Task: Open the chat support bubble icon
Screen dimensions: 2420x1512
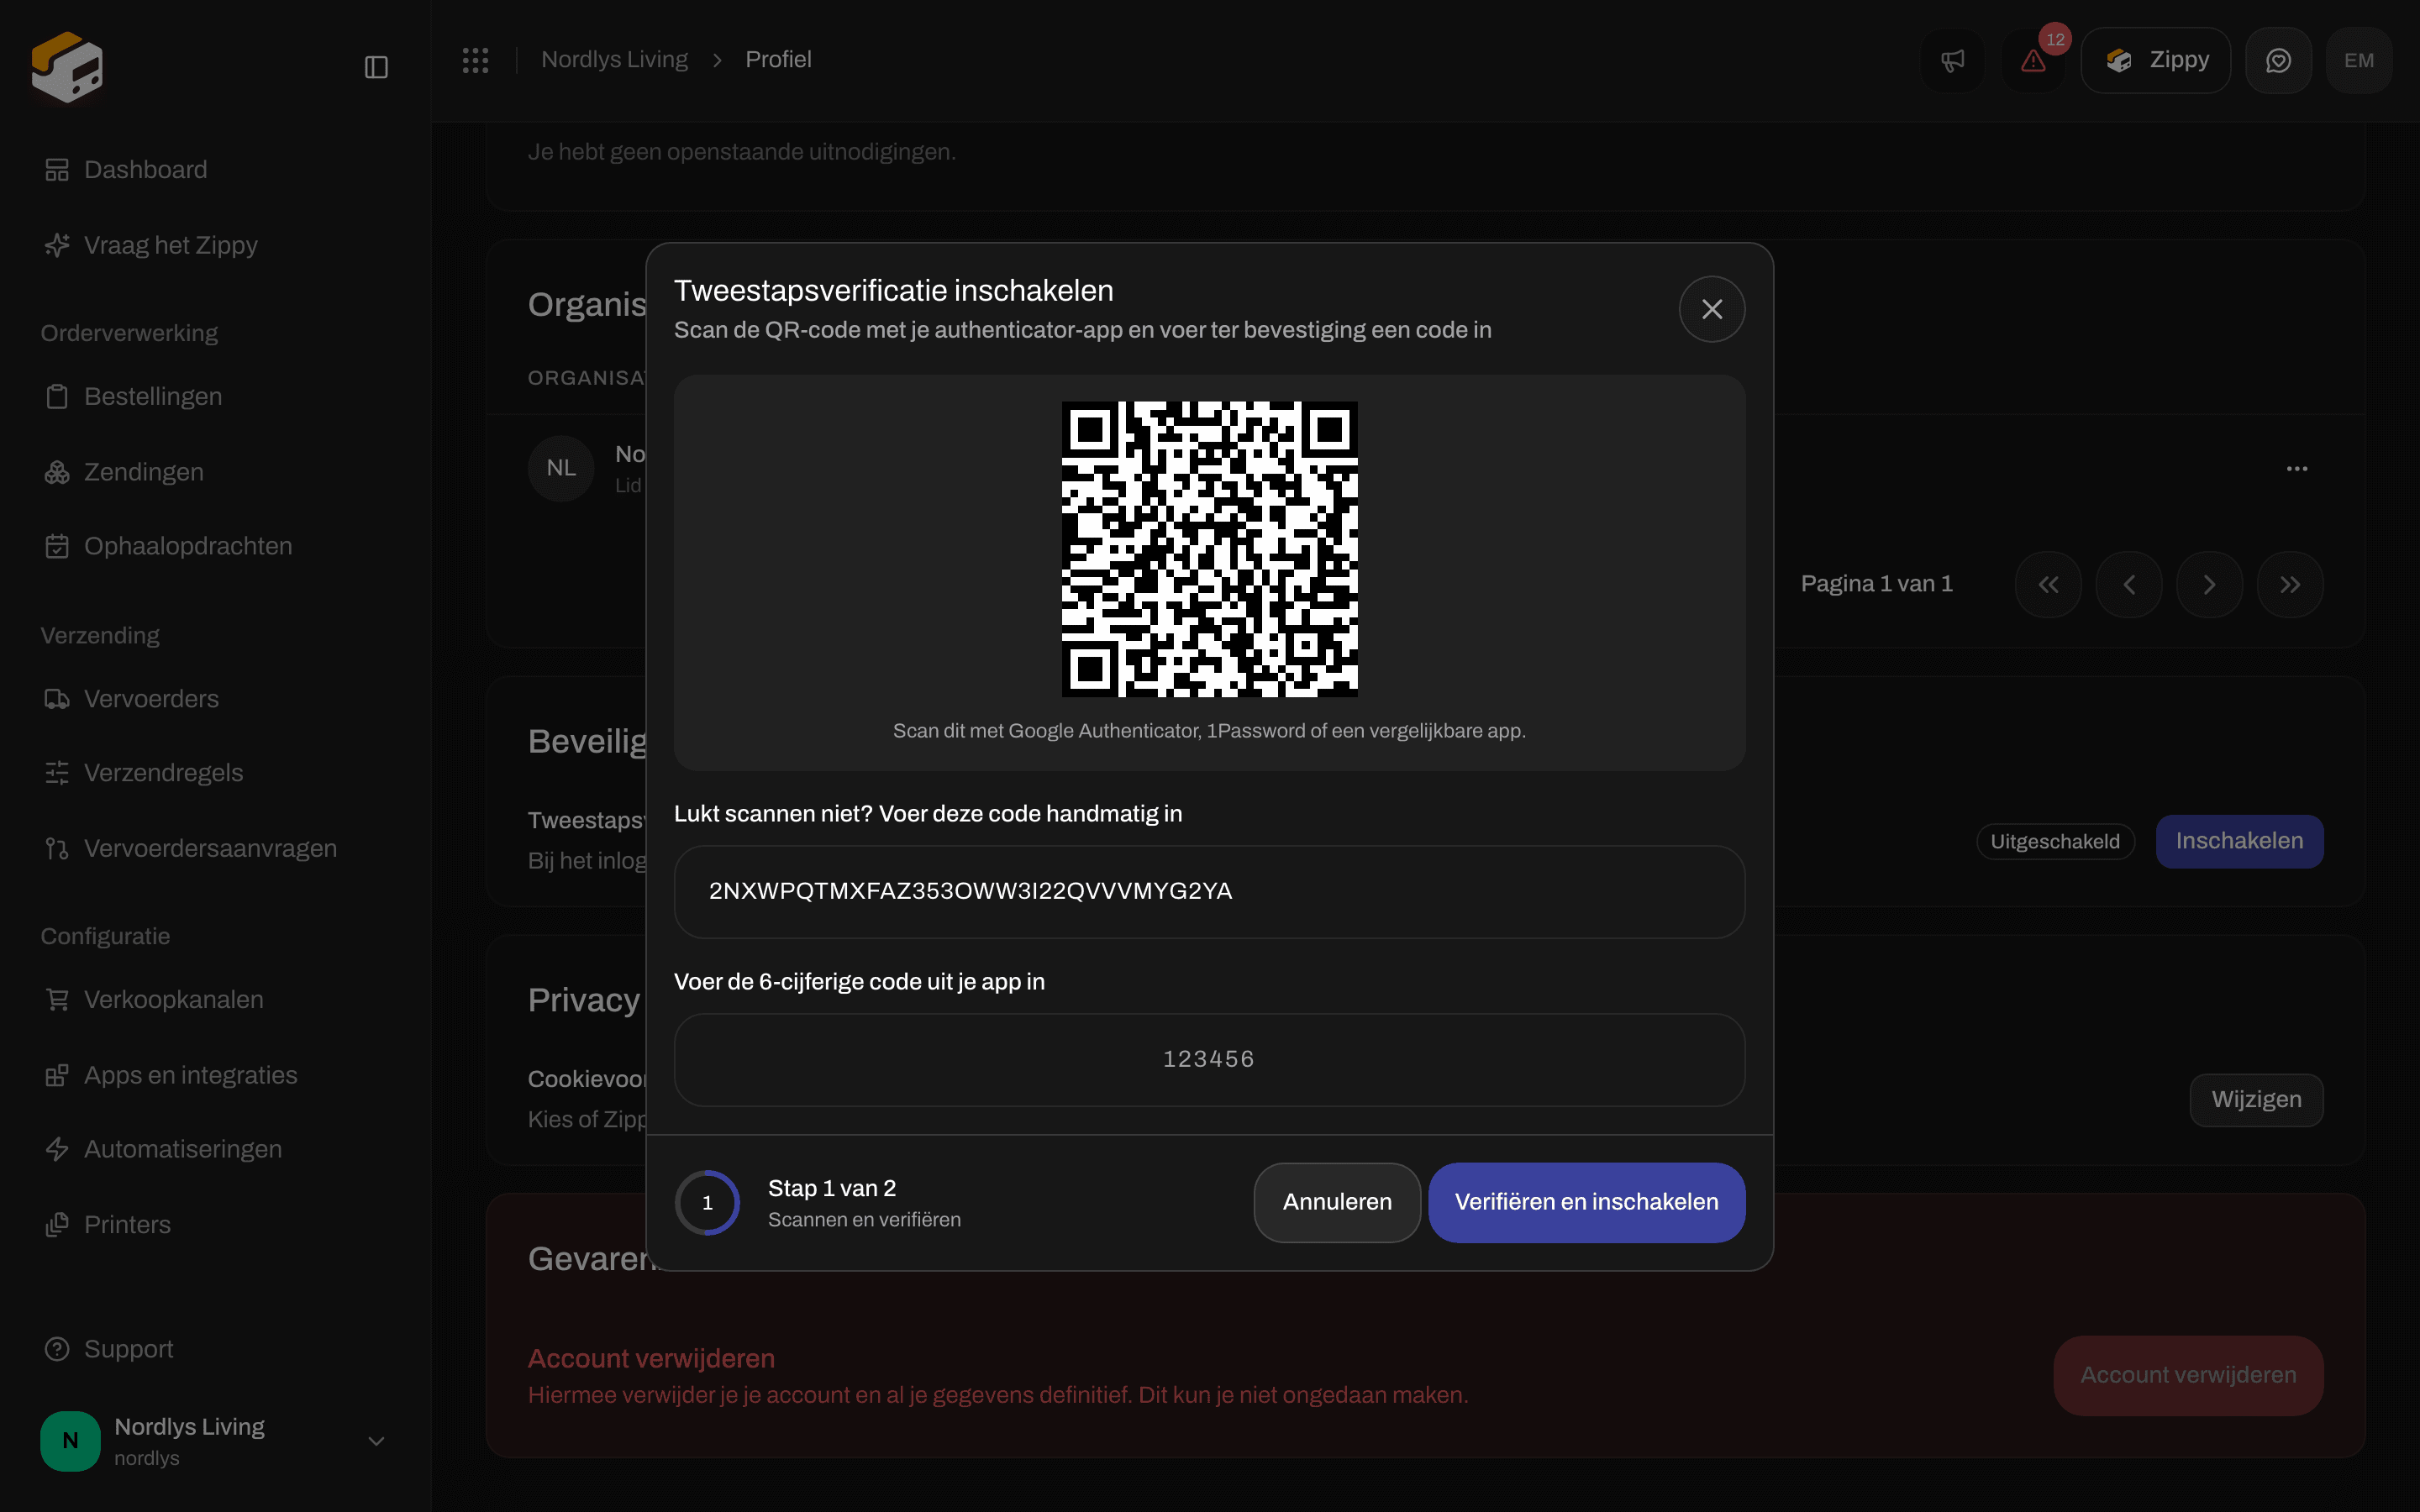Action: tap(2278, 61)
